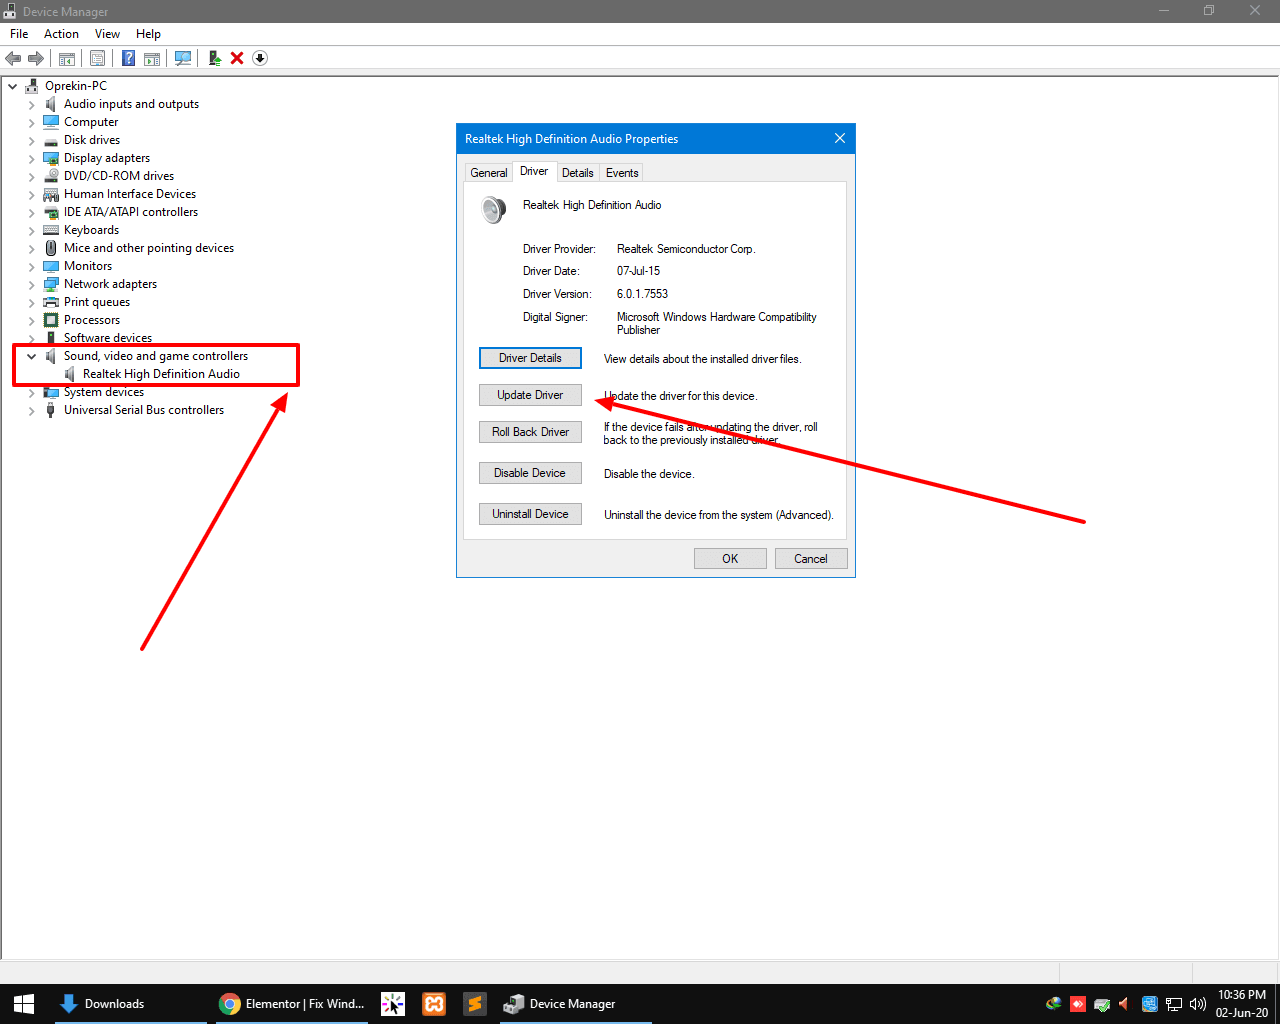Image resolution: width=1280 pixels, height=1024 pixels.
Task: Collapse the Oprekin-PC root node
Action: pyautogui.click(x=13, y=86)
